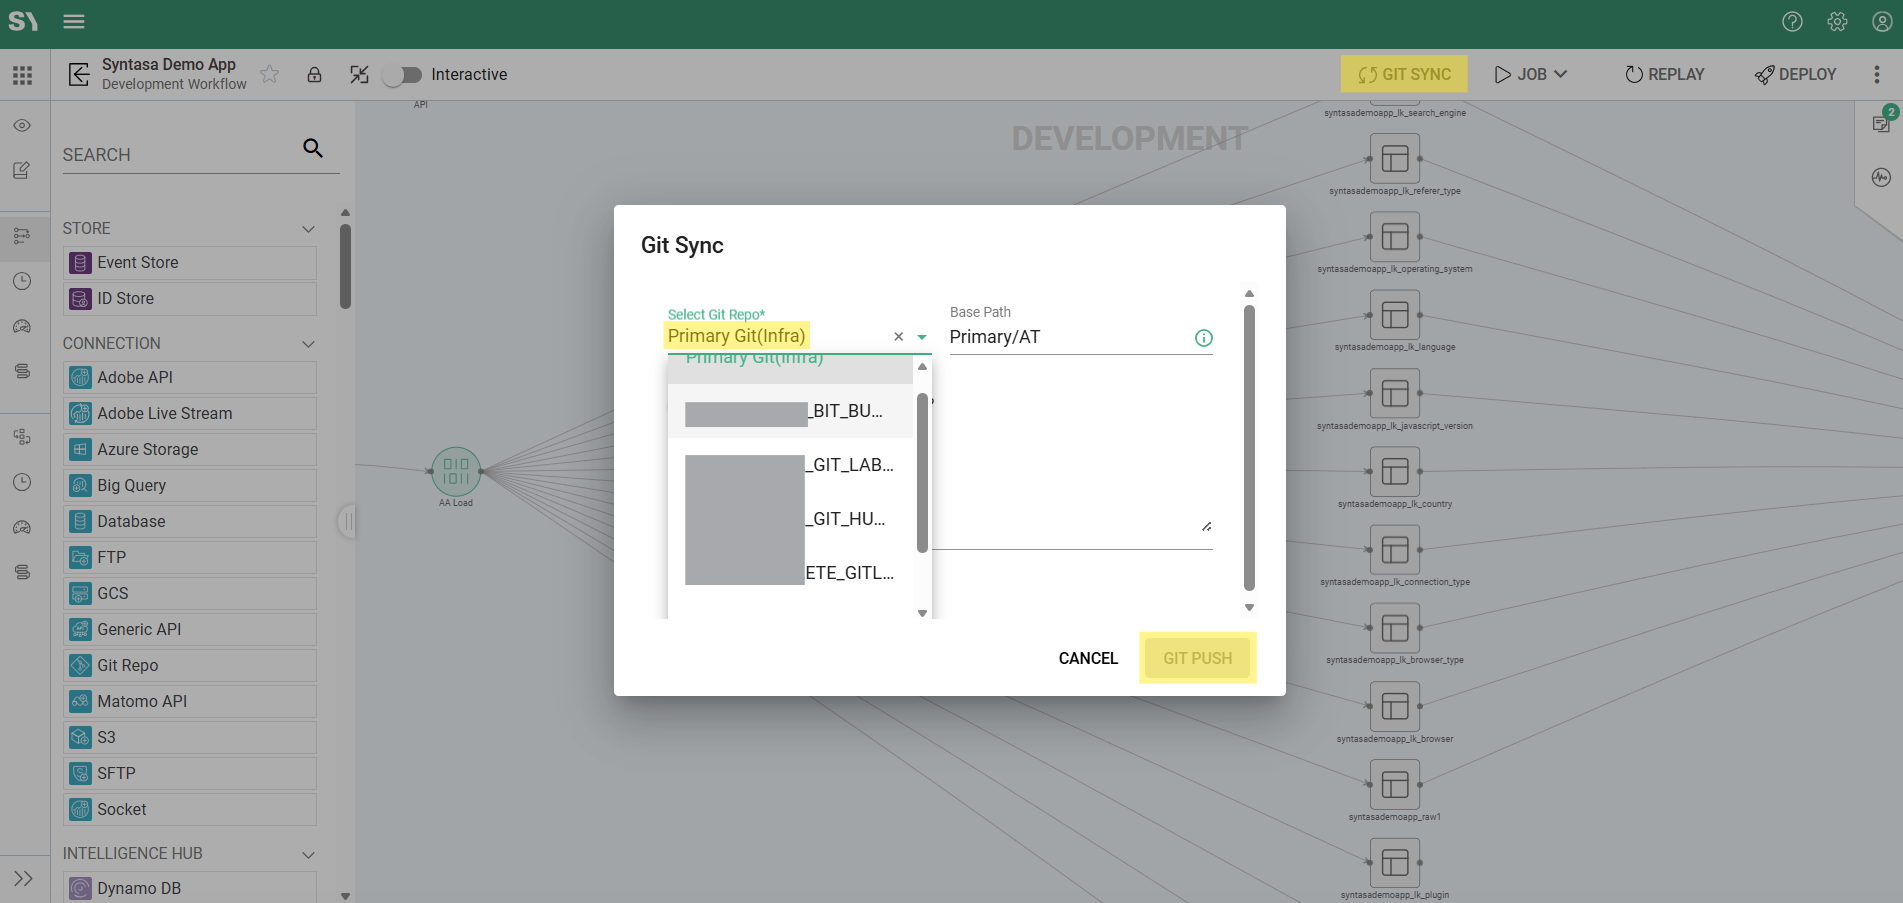
Task: Open the JOB dropdown menu
Action: 1531,74
